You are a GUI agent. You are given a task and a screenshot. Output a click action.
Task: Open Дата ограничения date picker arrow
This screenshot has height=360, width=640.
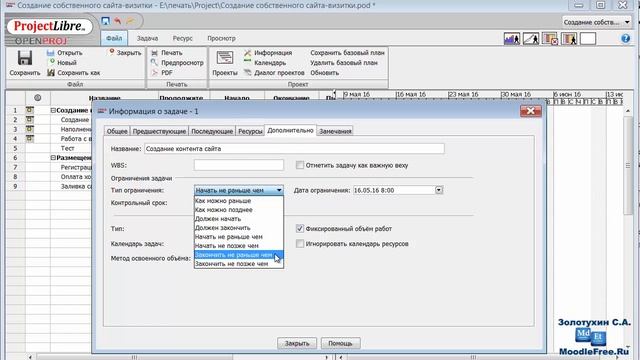(x=439, y=190)
